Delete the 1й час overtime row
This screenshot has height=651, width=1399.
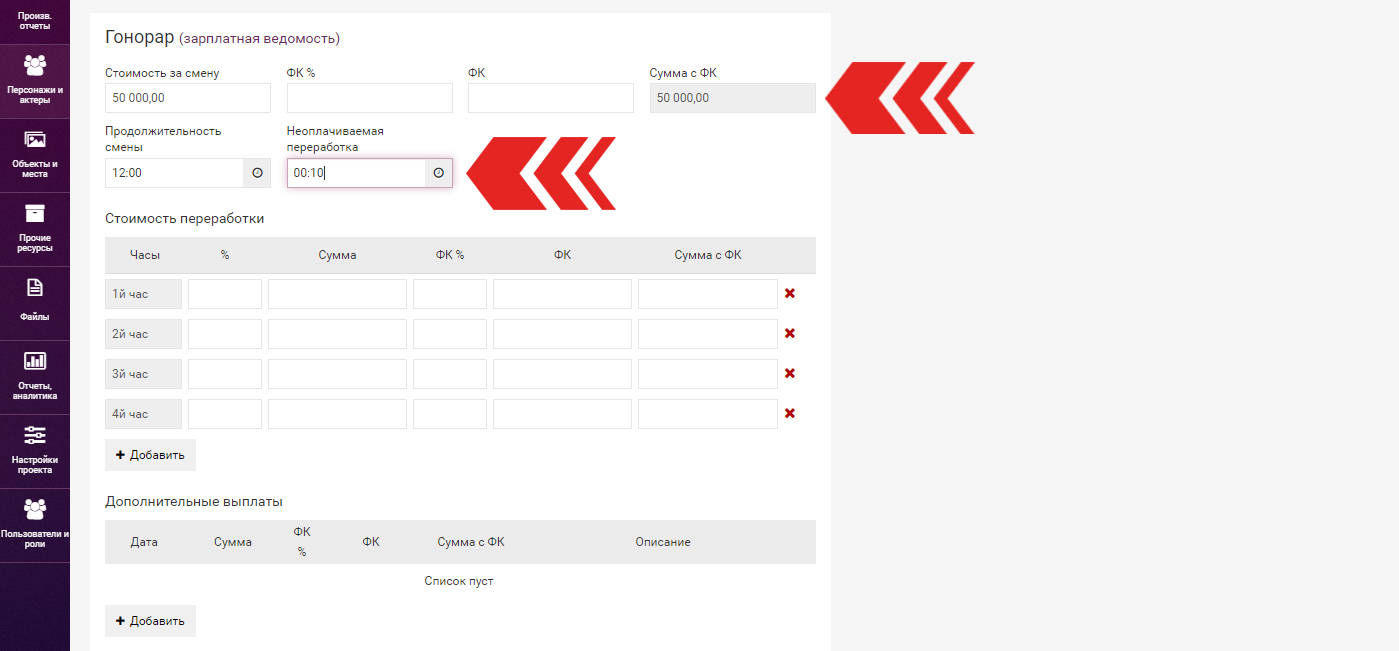tap(790, 294)
